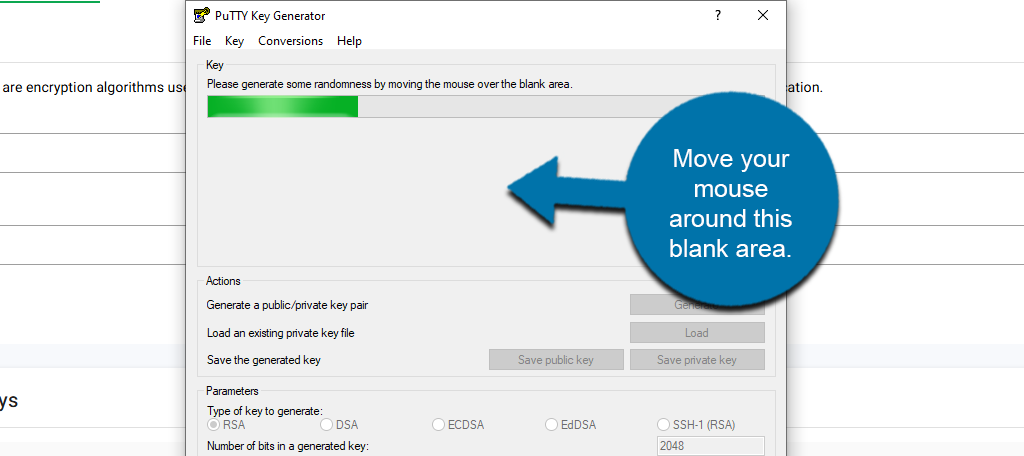Select ECDSA as key type
Viewport: 1024px width, 456px height.
(x=439, y=425)
